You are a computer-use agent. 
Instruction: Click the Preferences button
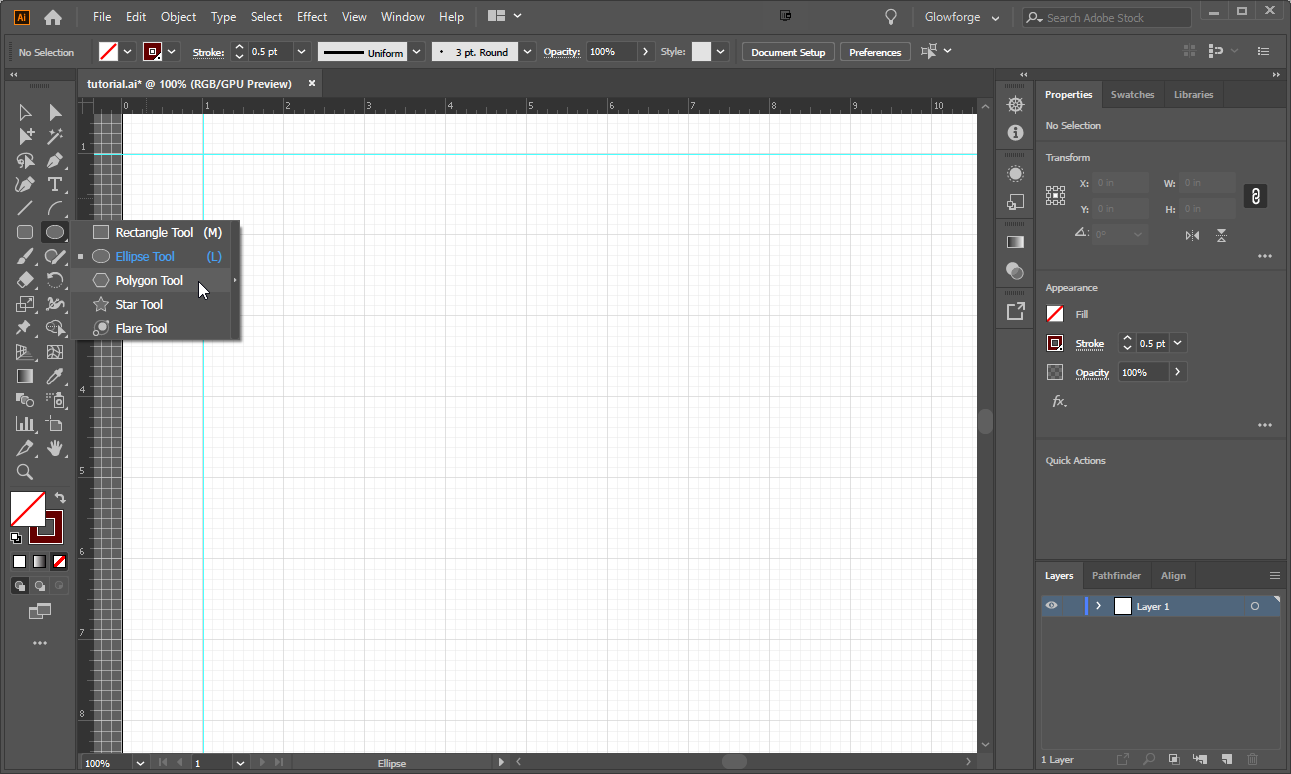point(875,52)
